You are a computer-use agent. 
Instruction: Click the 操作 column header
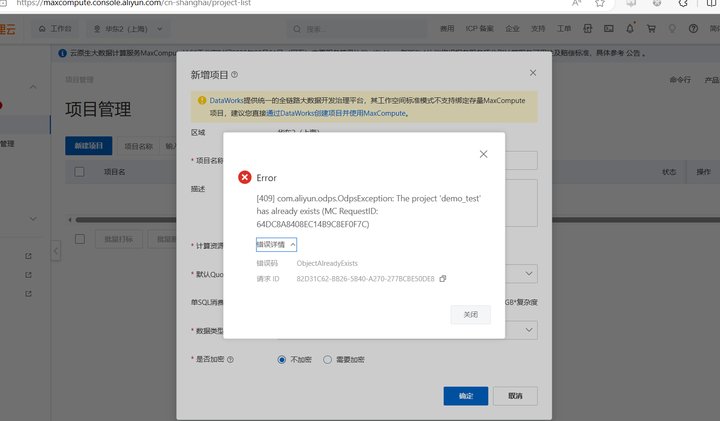pos(703,172)
